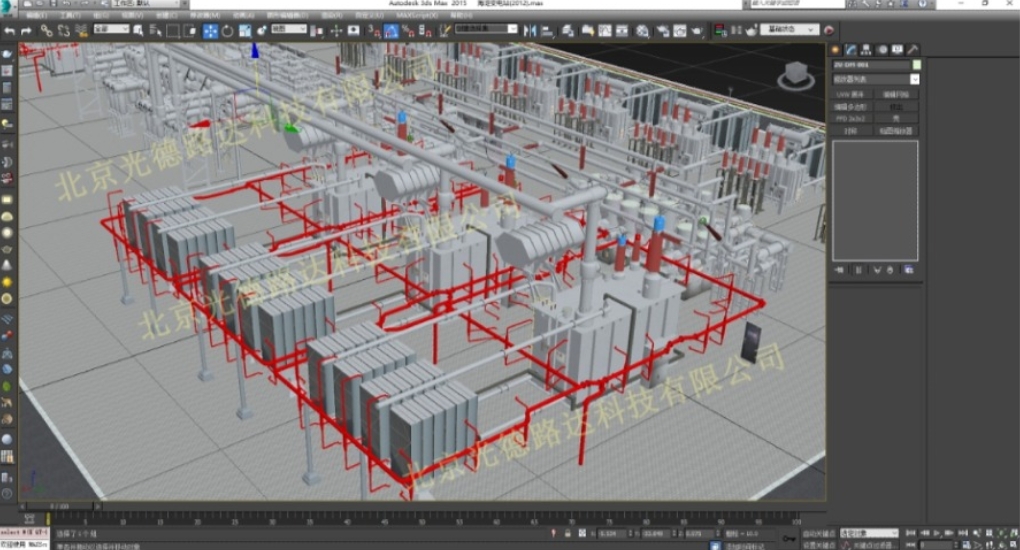Click the object color swatch beside name
The height and width of the screenshot is (550, 1020).
(x=916, y=65)
